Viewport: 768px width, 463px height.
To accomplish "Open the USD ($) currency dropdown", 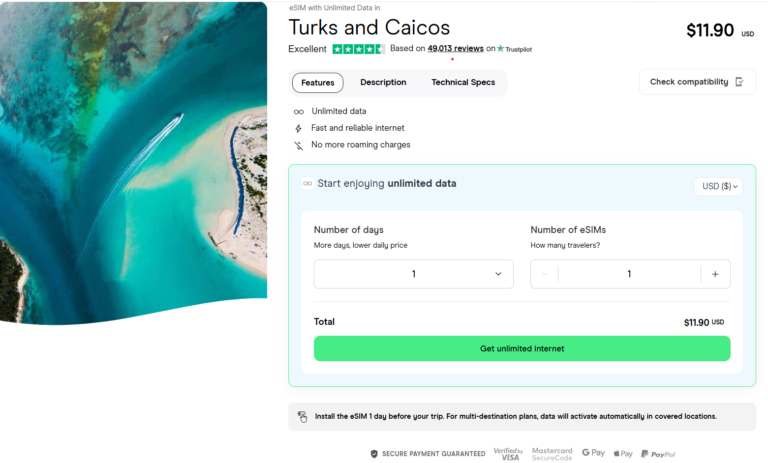I will tap(720, 186).
